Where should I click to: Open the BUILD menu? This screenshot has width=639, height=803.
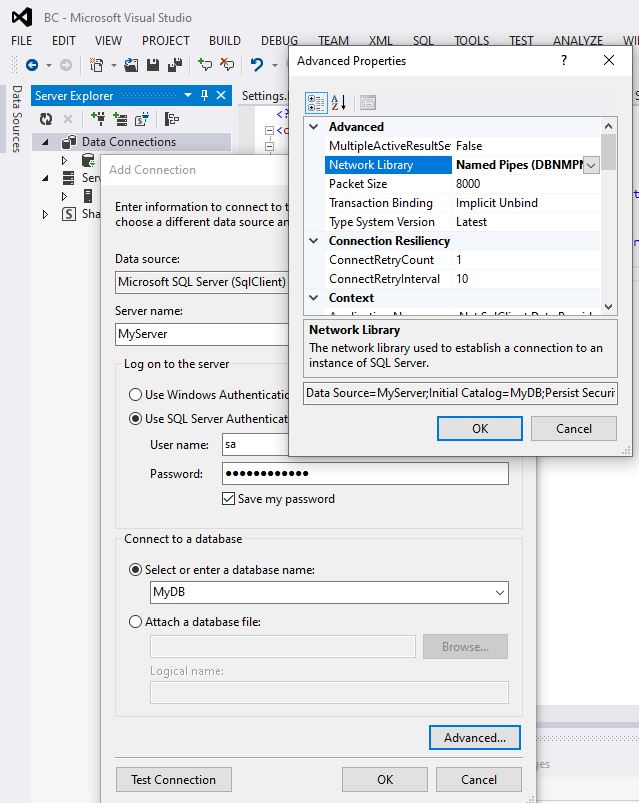click(x=224, y=41)
